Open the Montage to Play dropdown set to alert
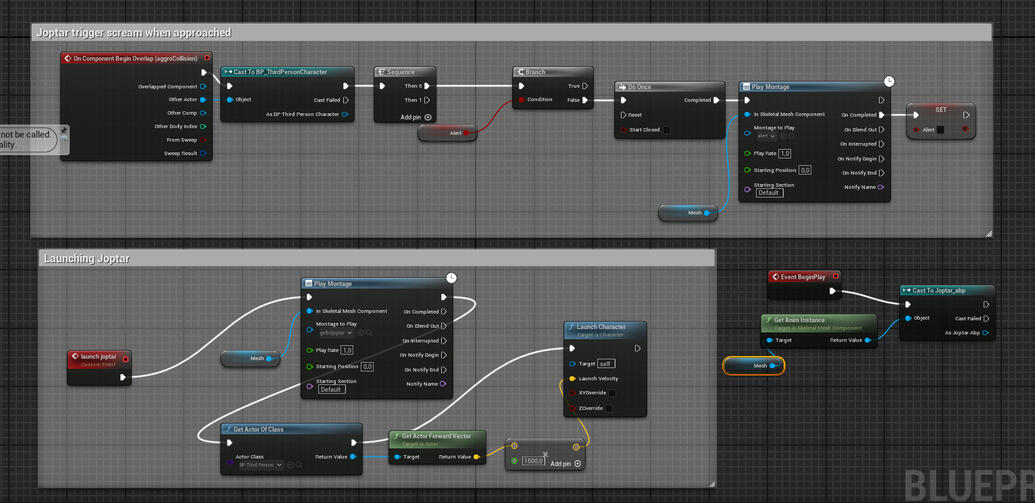The height and width of the screenshot is (503, 1035). click(x=766, y=136)
